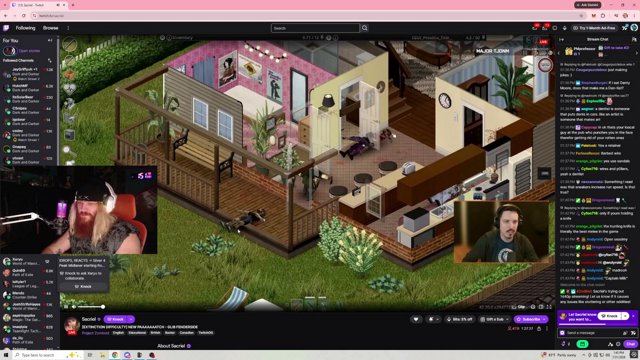Collapse the For You sidebar
This screenshot has height=360, width=640.
click(x=50, y=40)
